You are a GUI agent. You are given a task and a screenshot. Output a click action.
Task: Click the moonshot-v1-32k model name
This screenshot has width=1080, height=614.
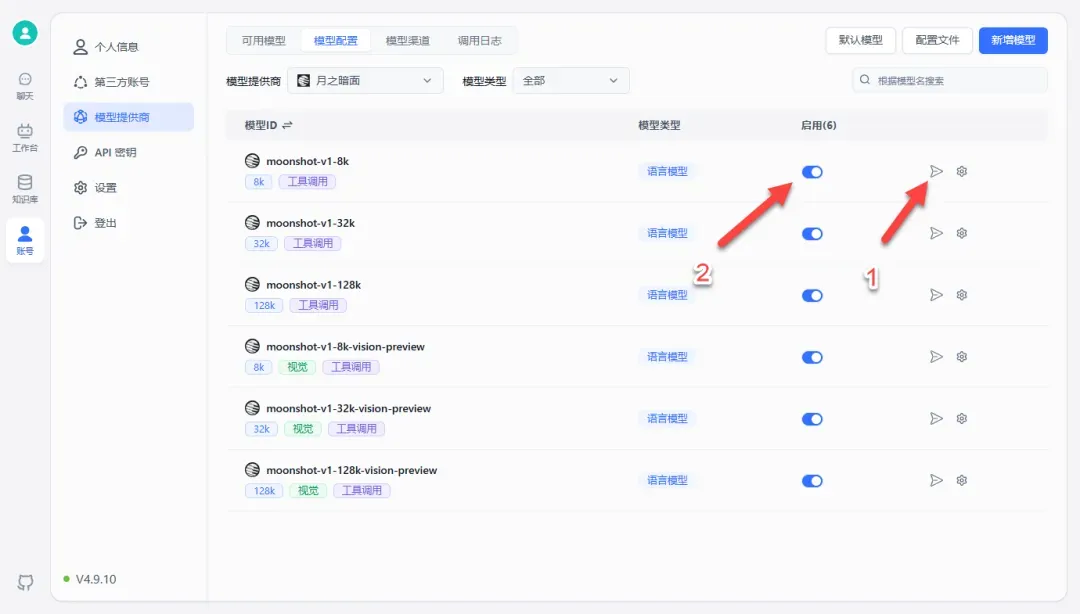tap(311, 223)
